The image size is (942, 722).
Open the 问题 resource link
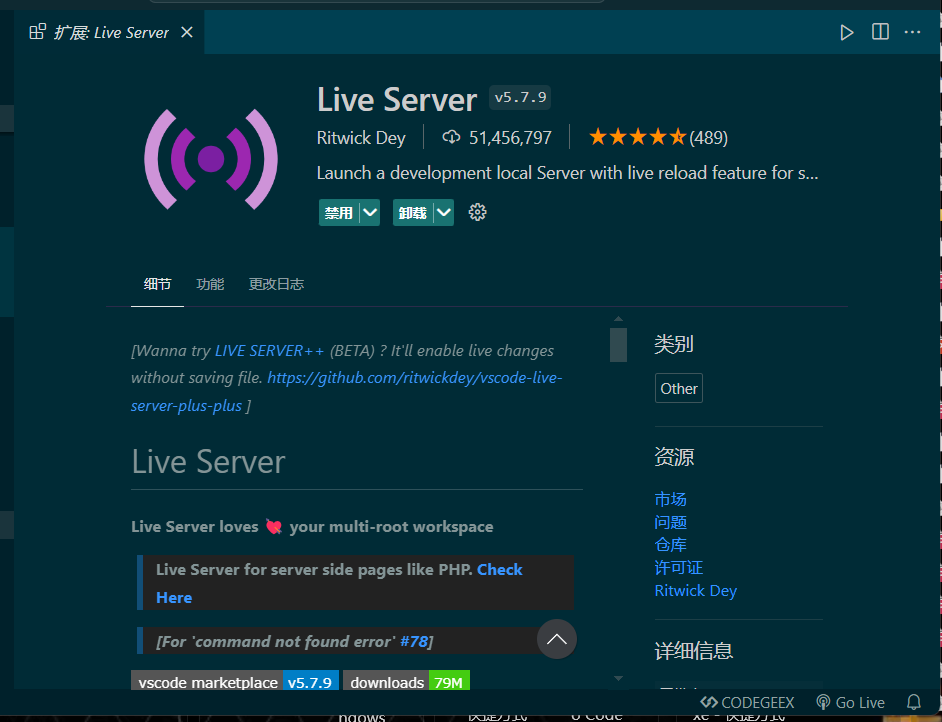pyautogui.click(x=670, y=522)
